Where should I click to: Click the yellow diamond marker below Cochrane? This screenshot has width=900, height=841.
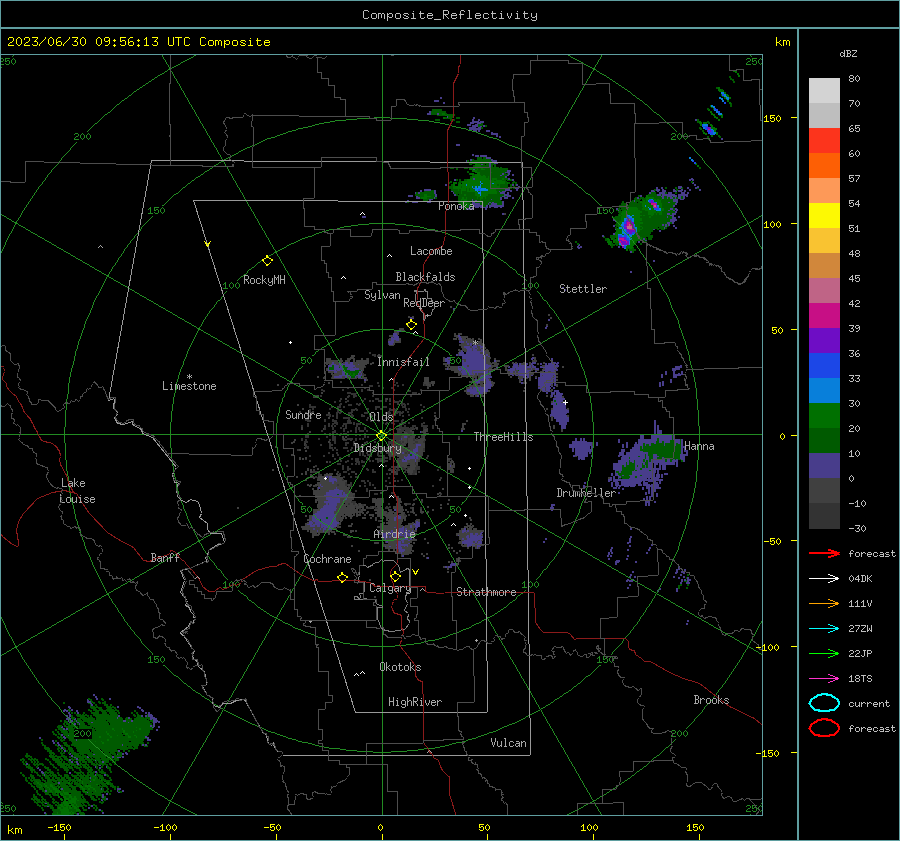pyautogui.click(x=342, y=577)
